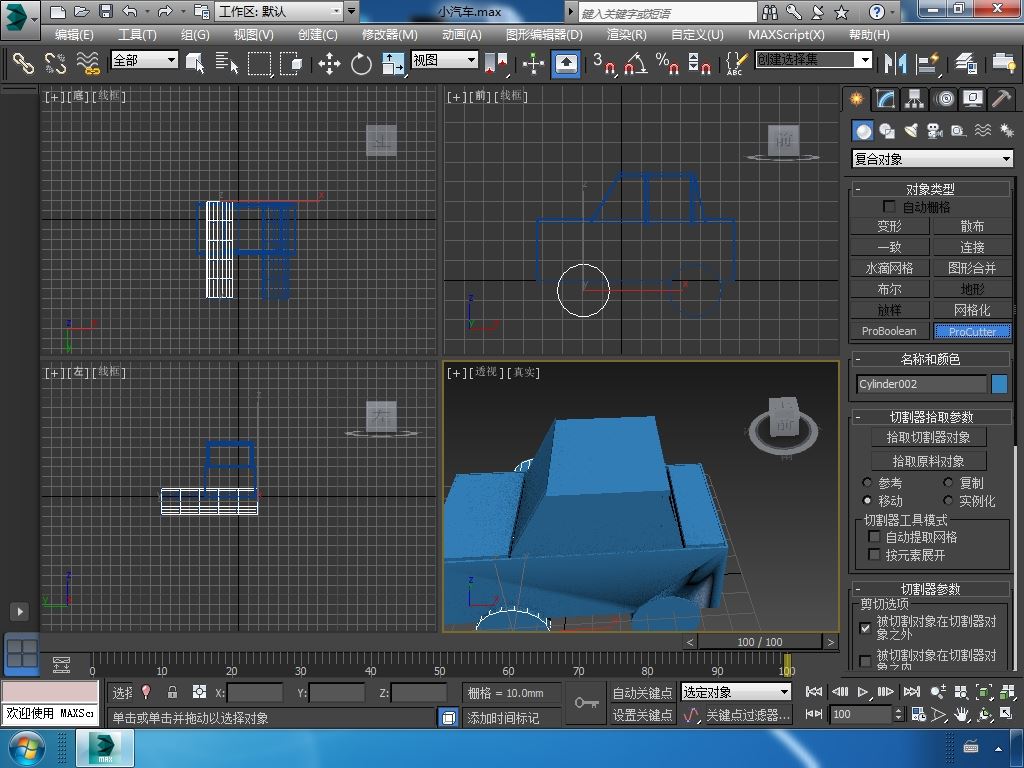This screenshot has height=768, width=1024.
Task: Toggle selection lock icon in status bar
Action: [172, 692]
